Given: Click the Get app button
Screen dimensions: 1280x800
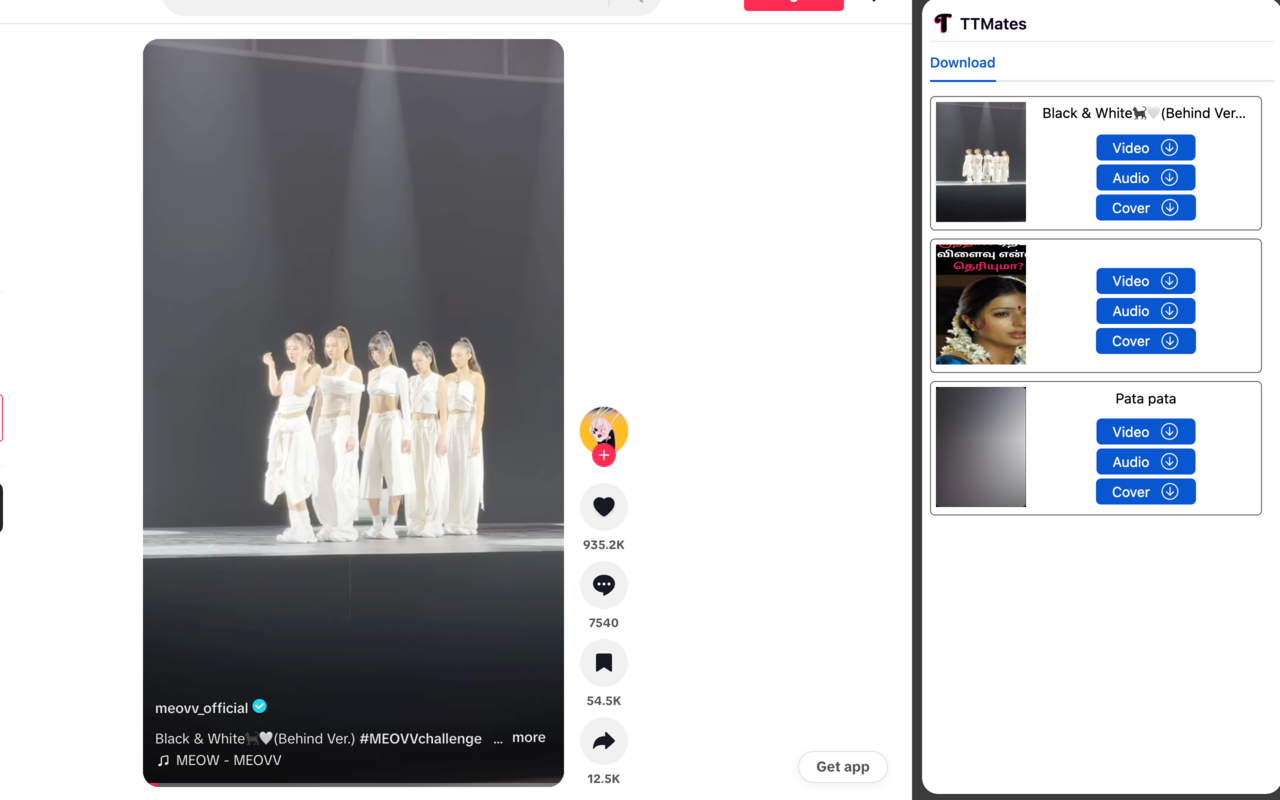Looking at the screenshot, I should tap(842, 766).
